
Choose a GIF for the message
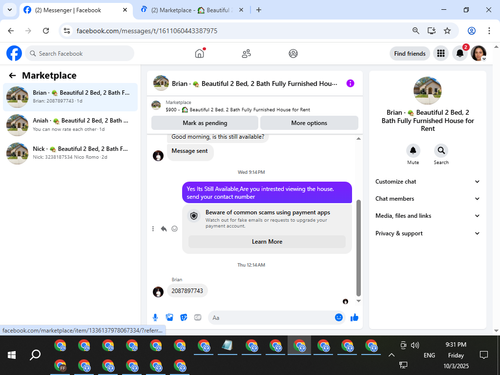(x=198, y=317)
